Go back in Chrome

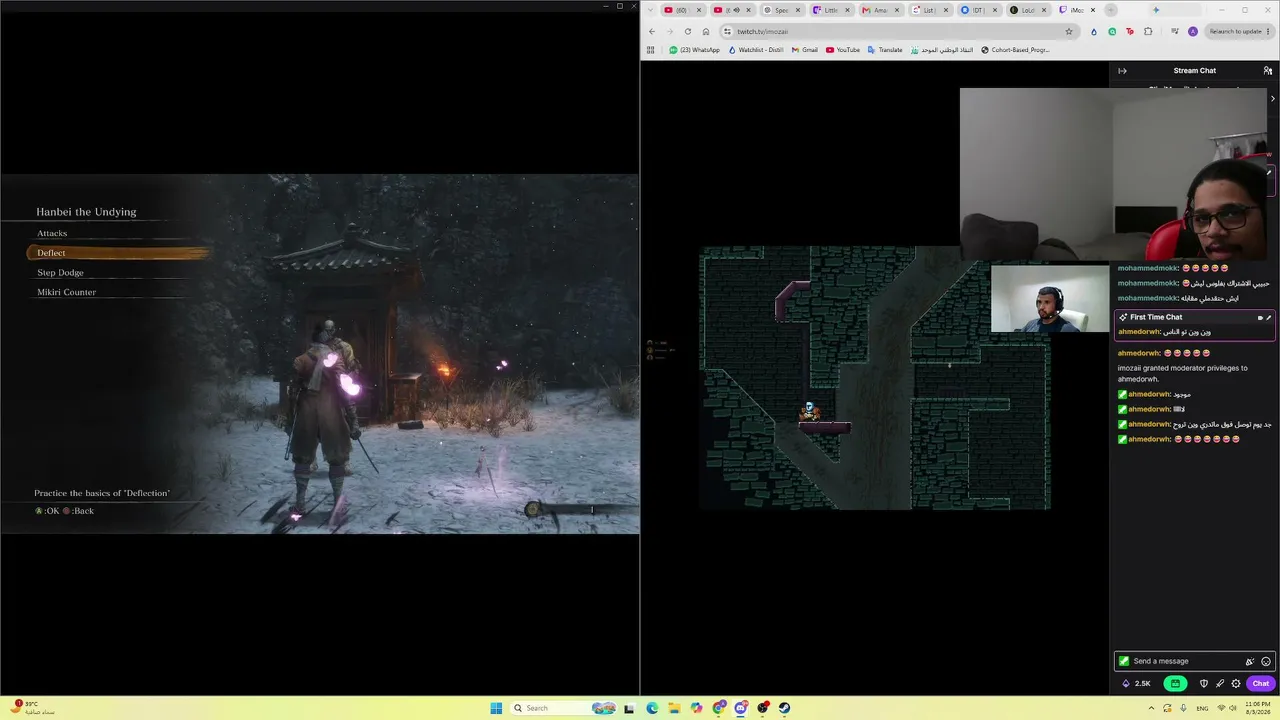click(x=652, y=31)
